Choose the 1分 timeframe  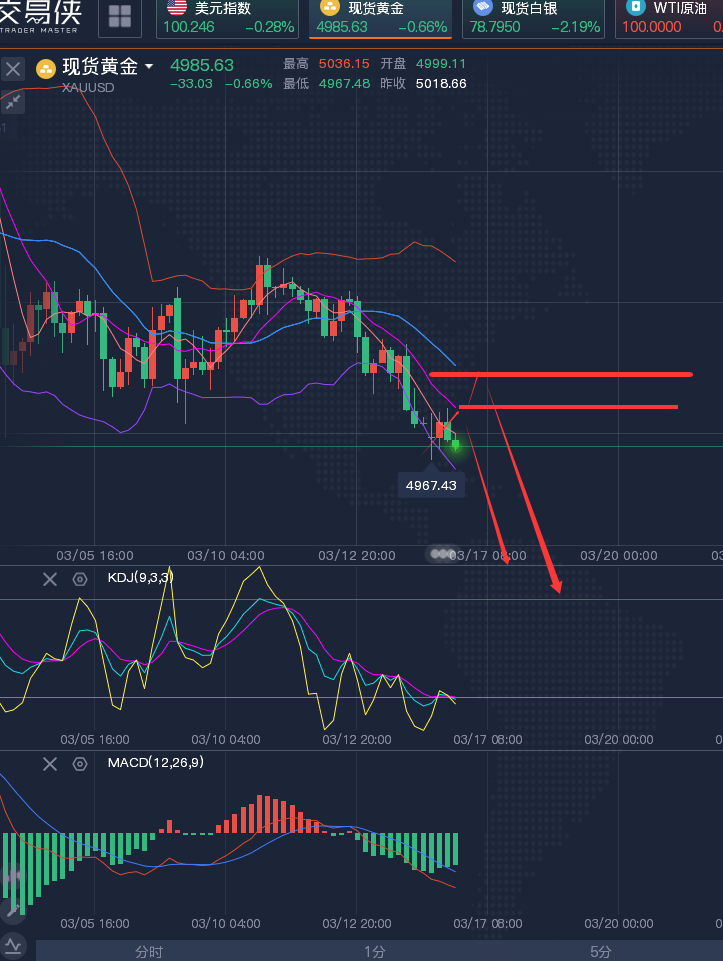pos(374,952)
